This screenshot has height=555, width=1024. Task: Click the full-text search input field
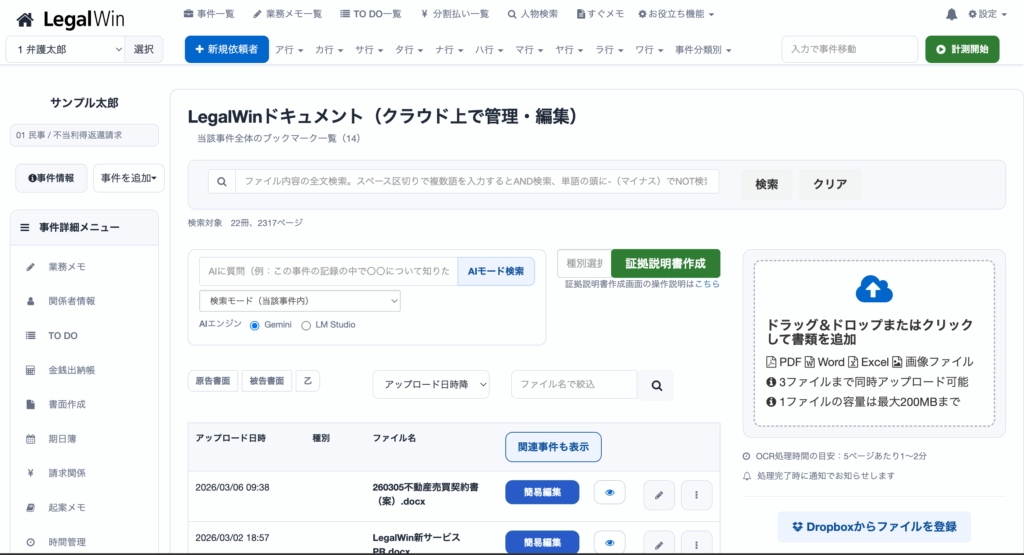tap(477, 182)
